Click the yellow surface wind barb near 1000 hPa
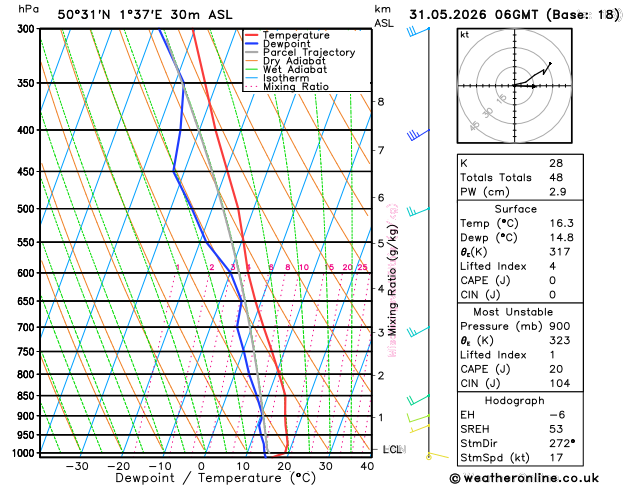This screenshot has height=486, width=629. (x=438, y=456)
